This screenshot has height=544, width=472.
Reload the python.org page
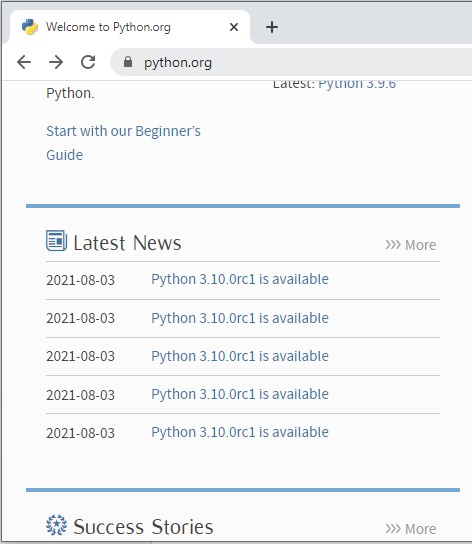[x=88, y=62]
